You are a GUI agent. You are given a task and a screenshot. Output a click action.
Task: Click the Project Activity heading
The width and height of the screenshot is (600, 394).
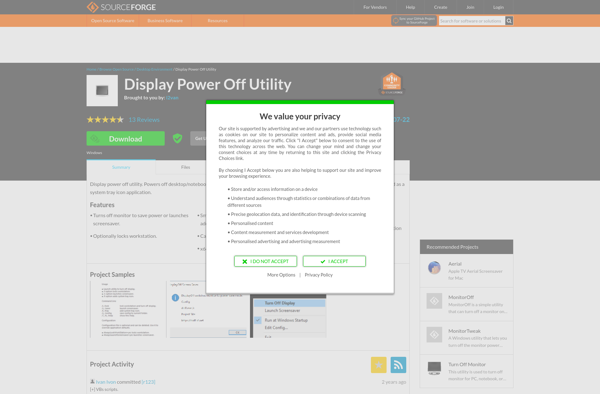[112, 364]
